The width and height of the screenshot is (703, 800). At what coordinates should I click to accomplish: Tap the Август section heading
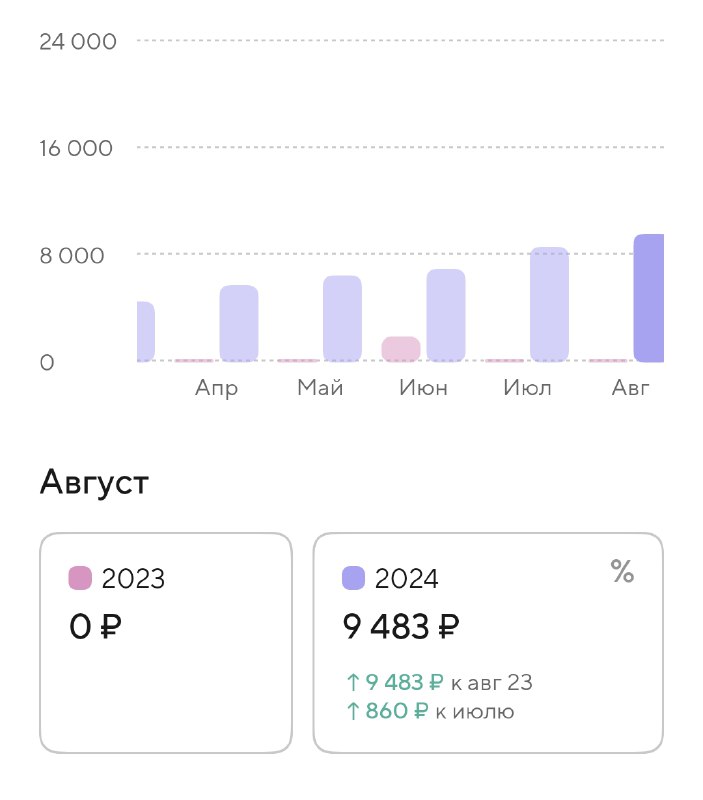[94, 484]
